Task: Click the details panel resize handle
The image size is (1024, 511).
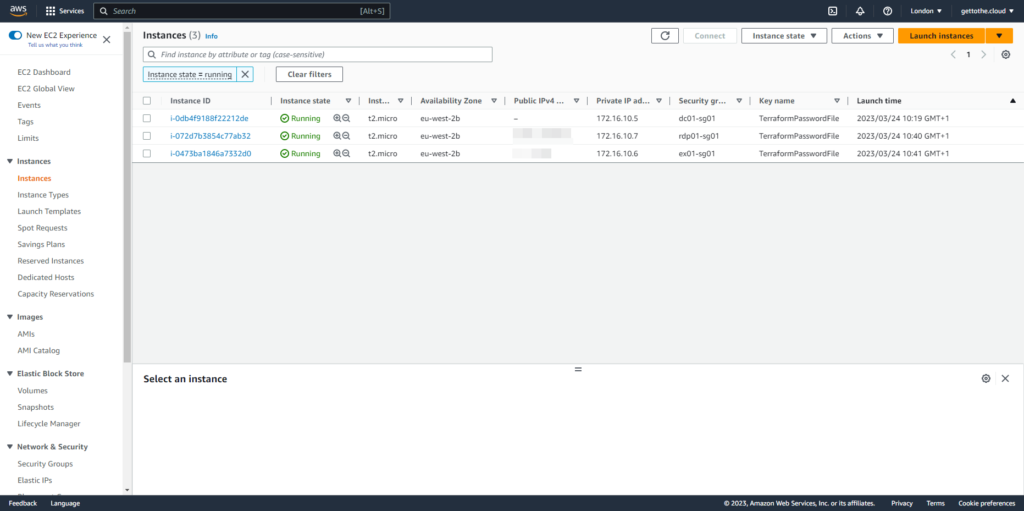Action: 577,369
